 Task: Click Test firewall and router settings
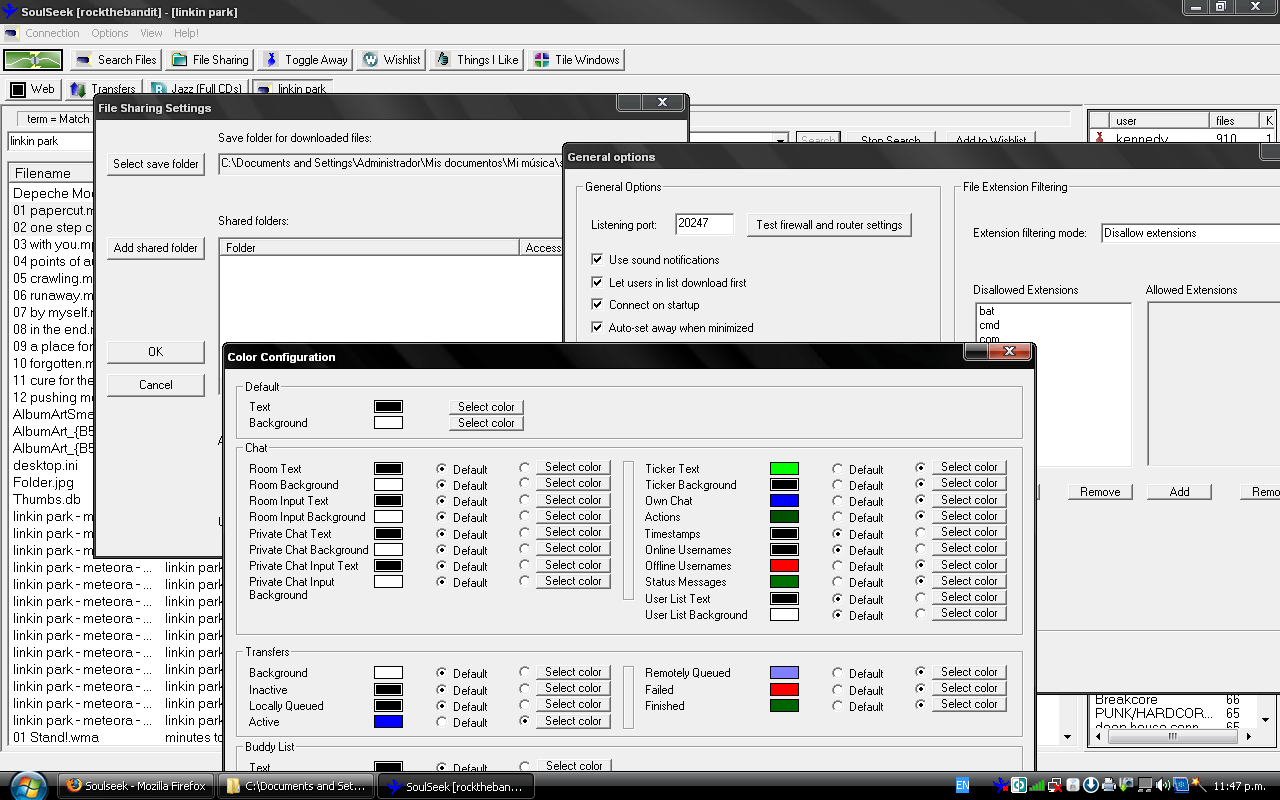tap(829, 225)
